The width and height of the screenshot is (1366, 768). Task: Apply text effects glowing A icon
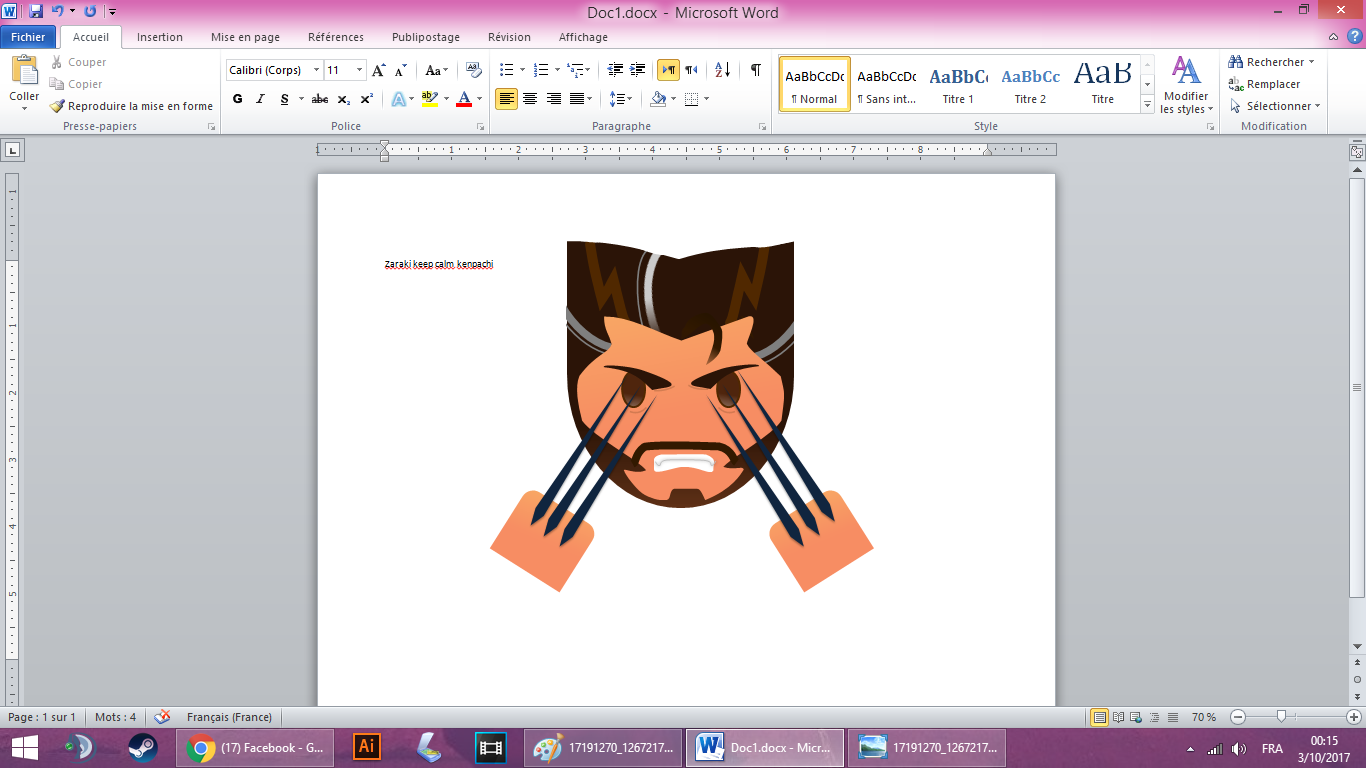pyautogui.click(x=398, y=99)
